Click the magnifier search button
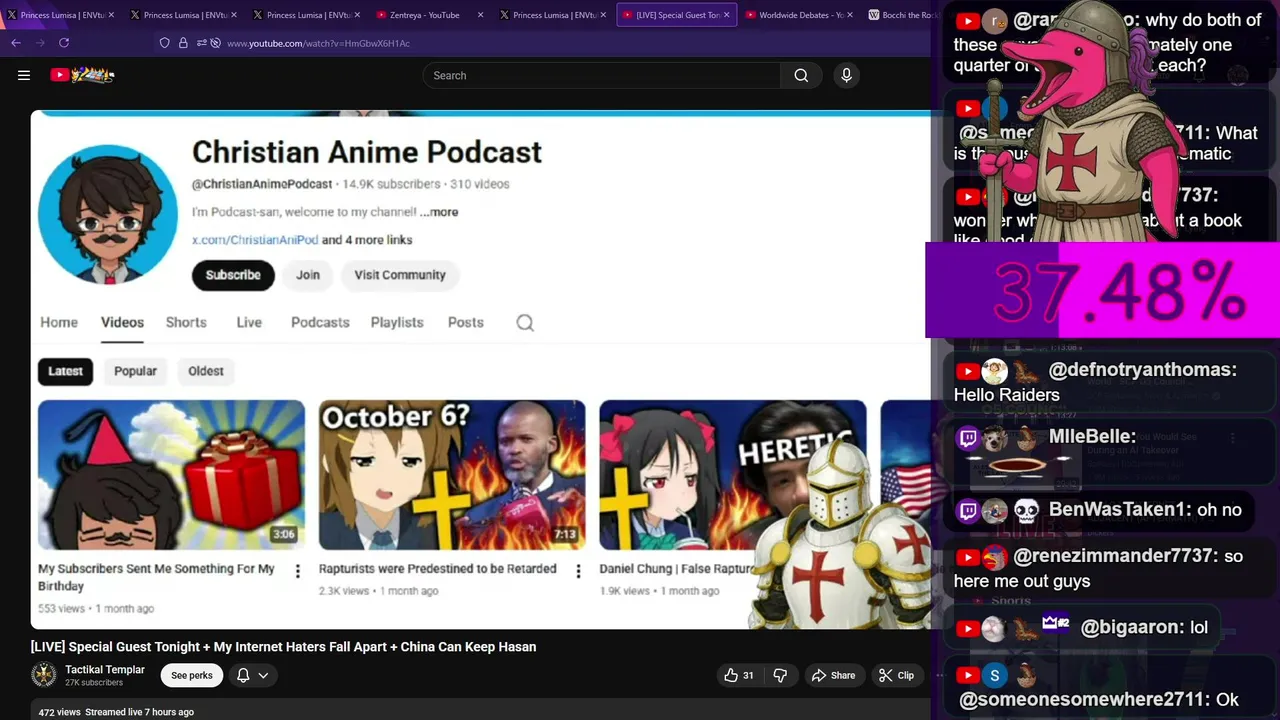This screenshot has width=1280, height=720. tap(801, 75)
